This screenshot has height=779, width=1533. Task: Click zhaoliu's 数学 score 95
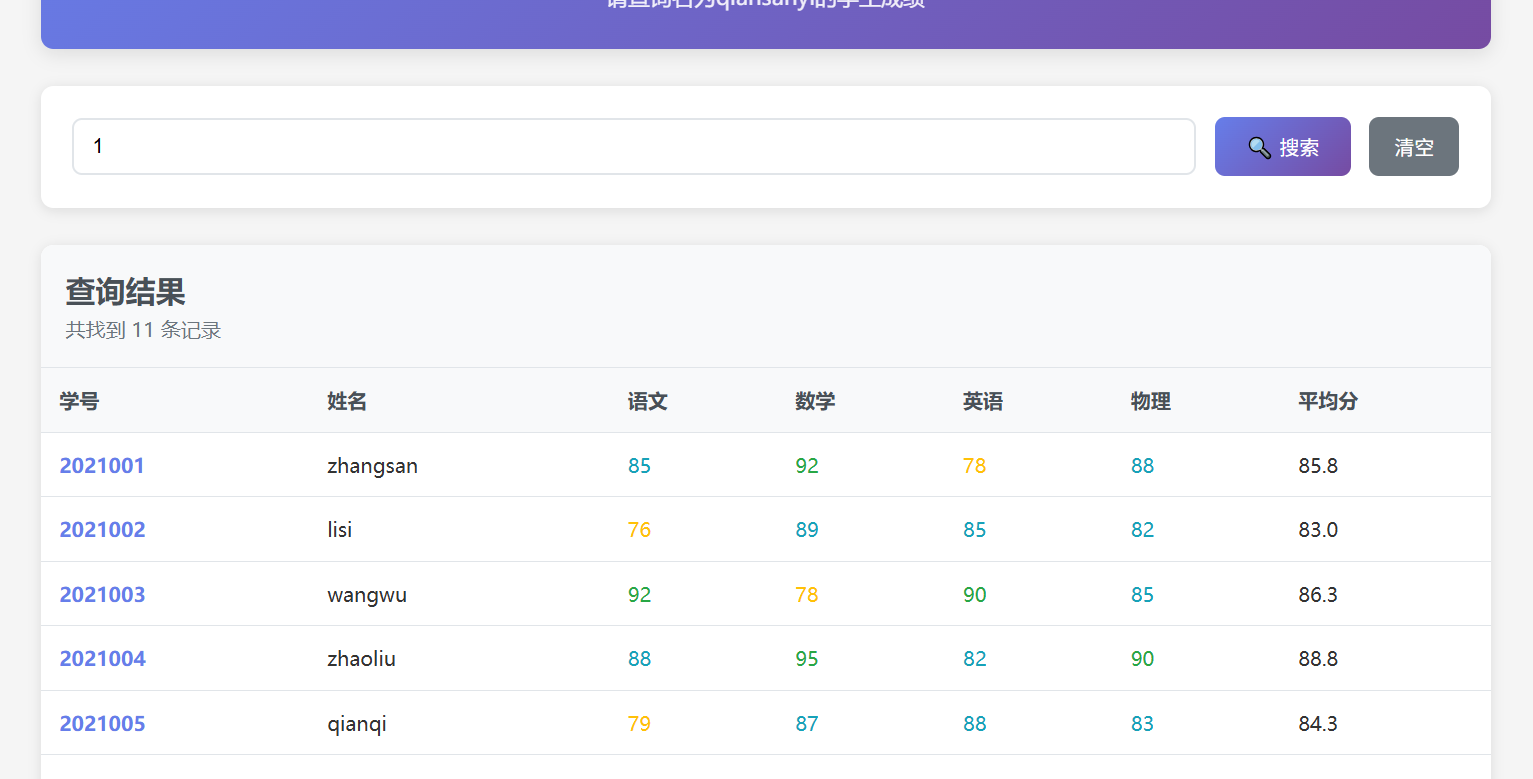[807, 658]
